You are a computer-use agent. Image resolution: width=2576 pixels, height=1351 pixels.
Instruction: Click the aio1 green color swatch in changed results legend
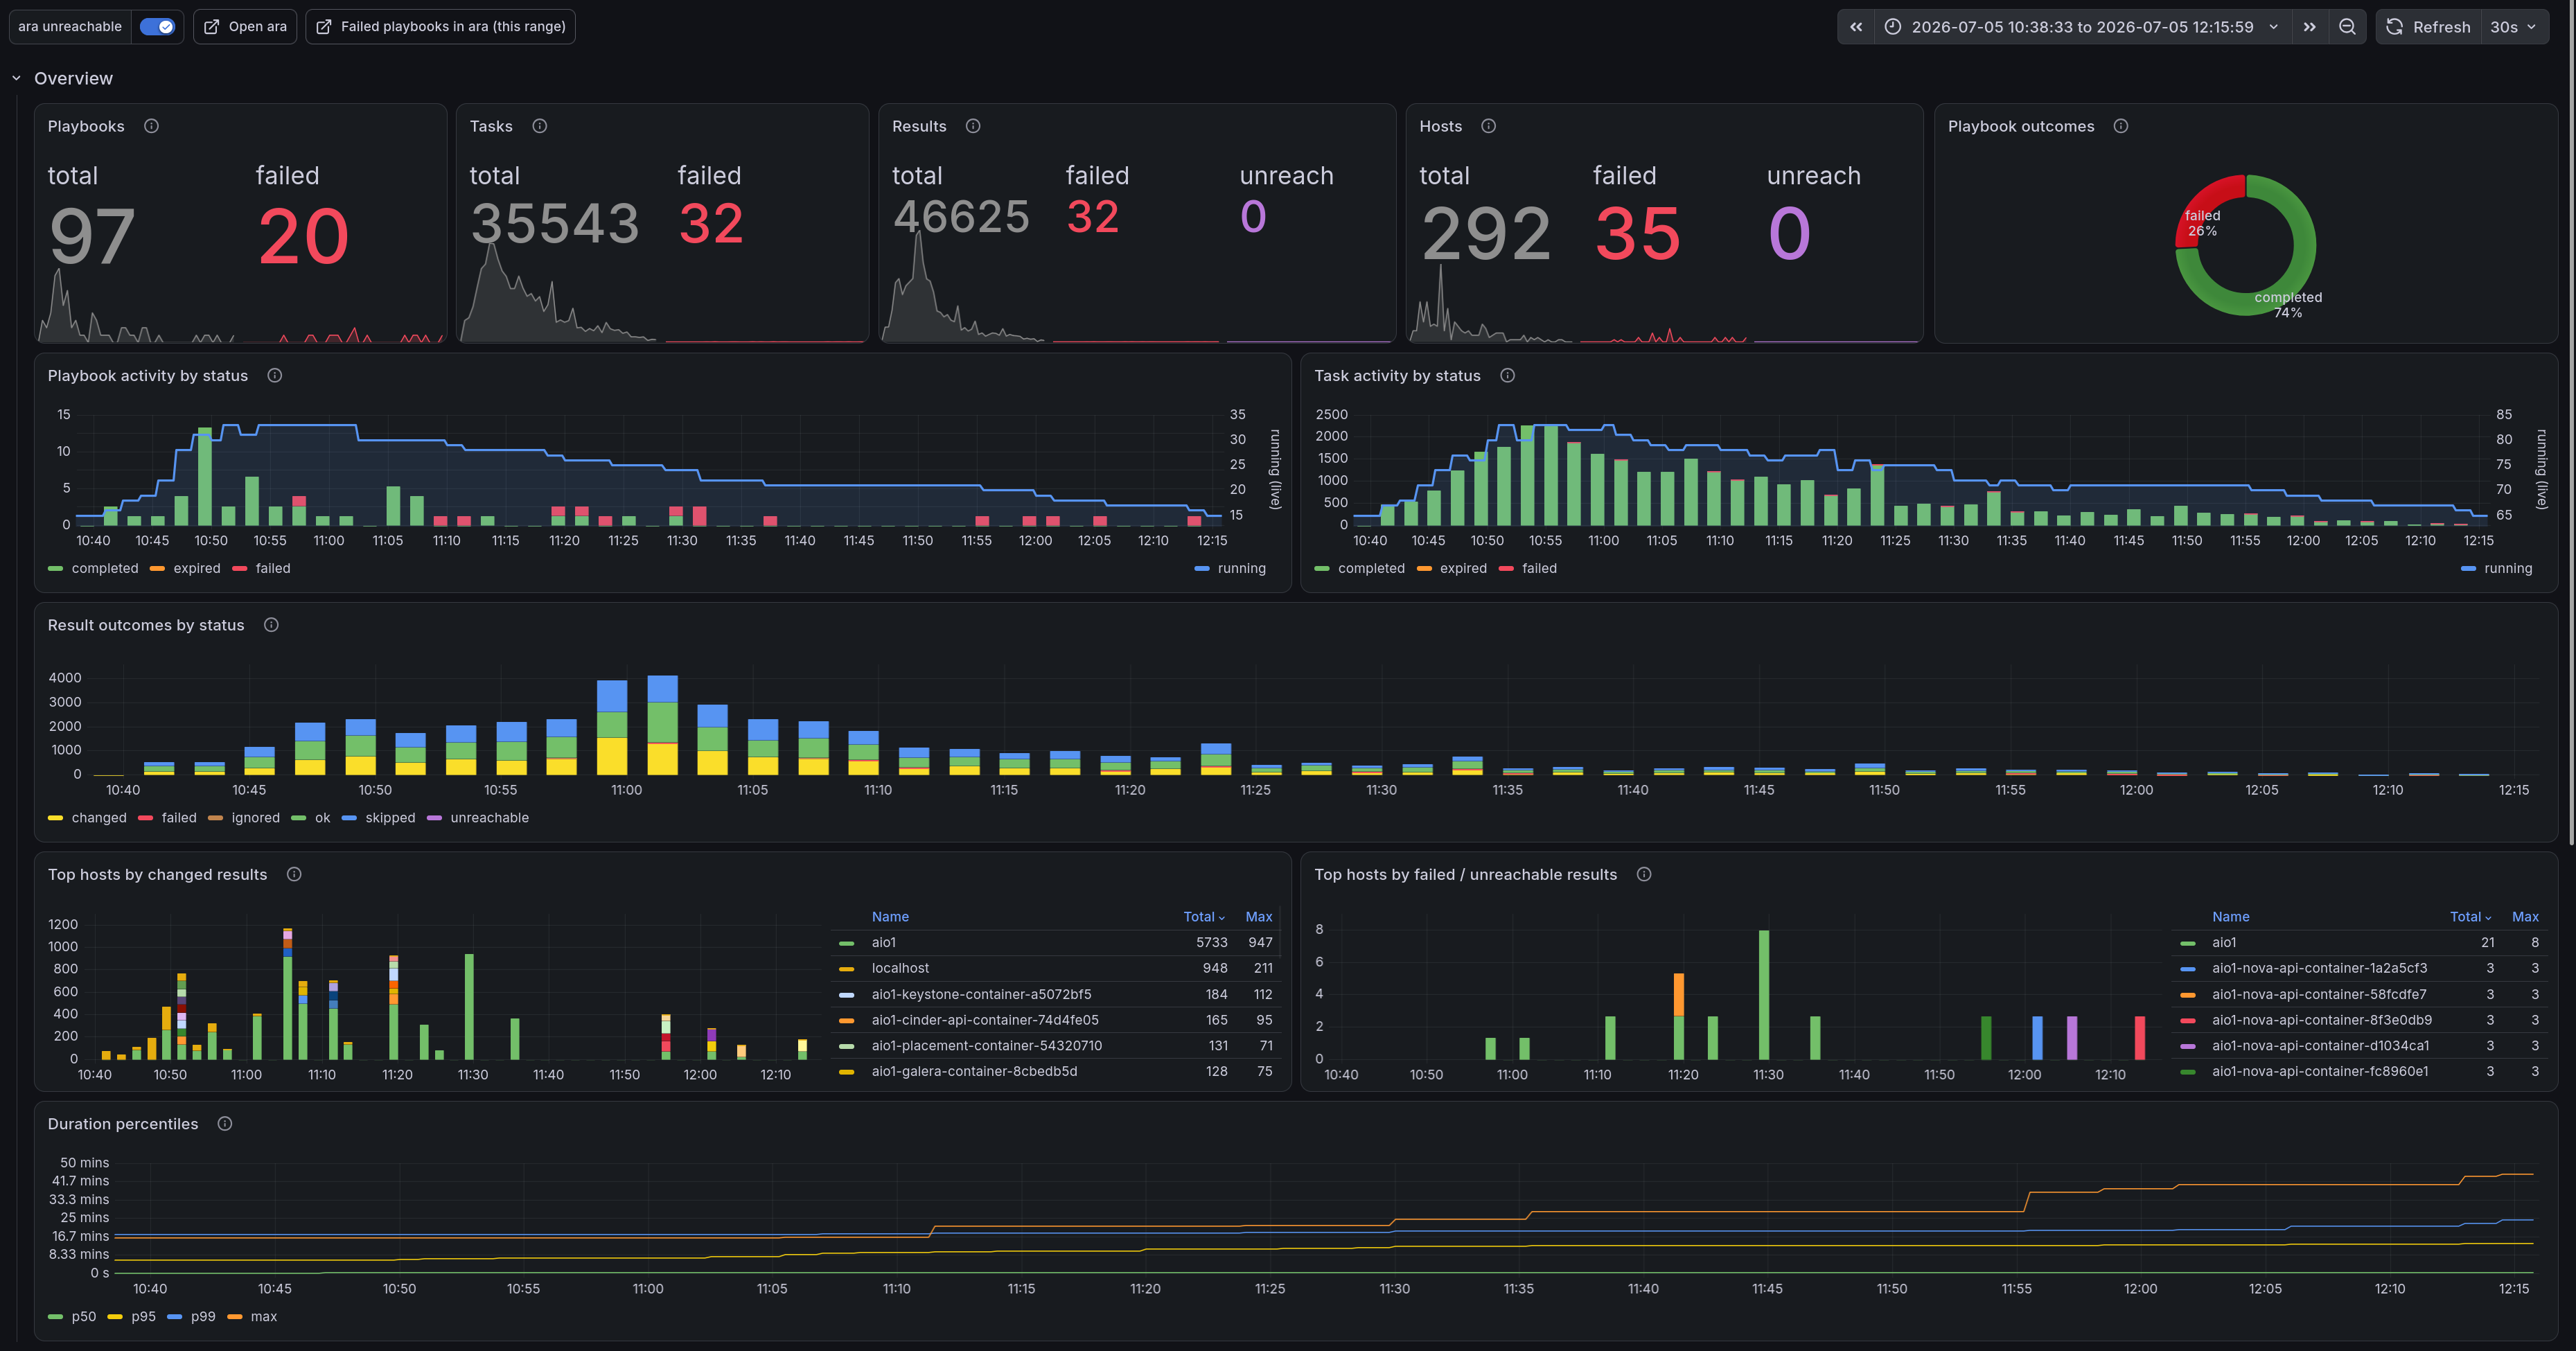pyautogui.click(x=847, y=943)
